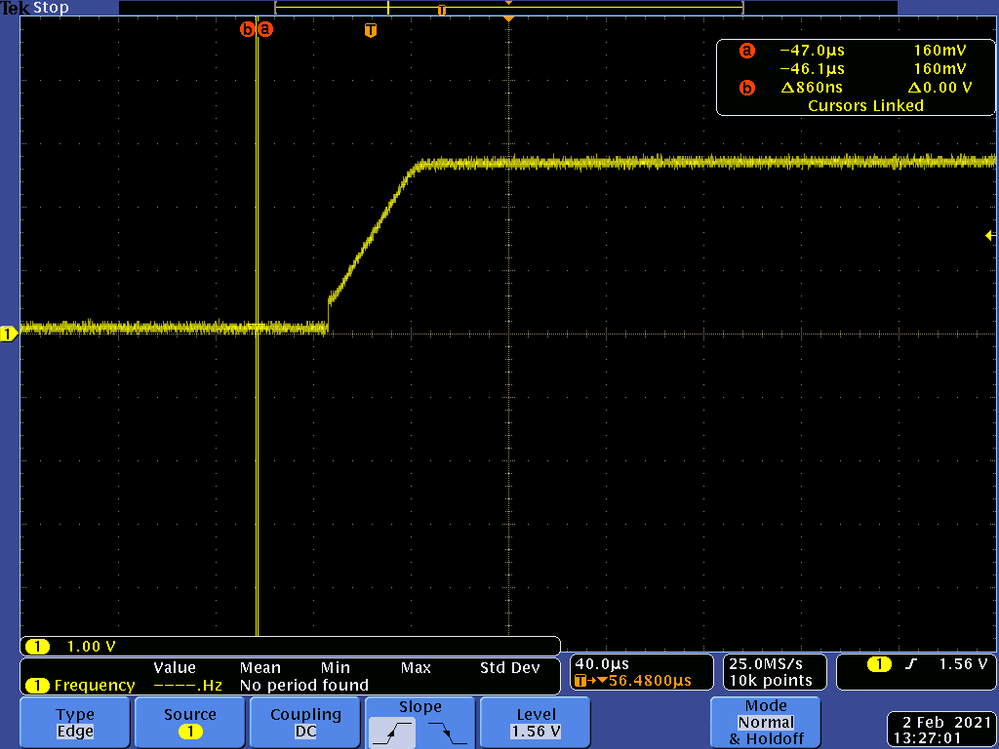Image resolution: width=999 pixels, height=749 pixels.
Task: Select the trigger Source 1 button
Action: click(190, 722)
